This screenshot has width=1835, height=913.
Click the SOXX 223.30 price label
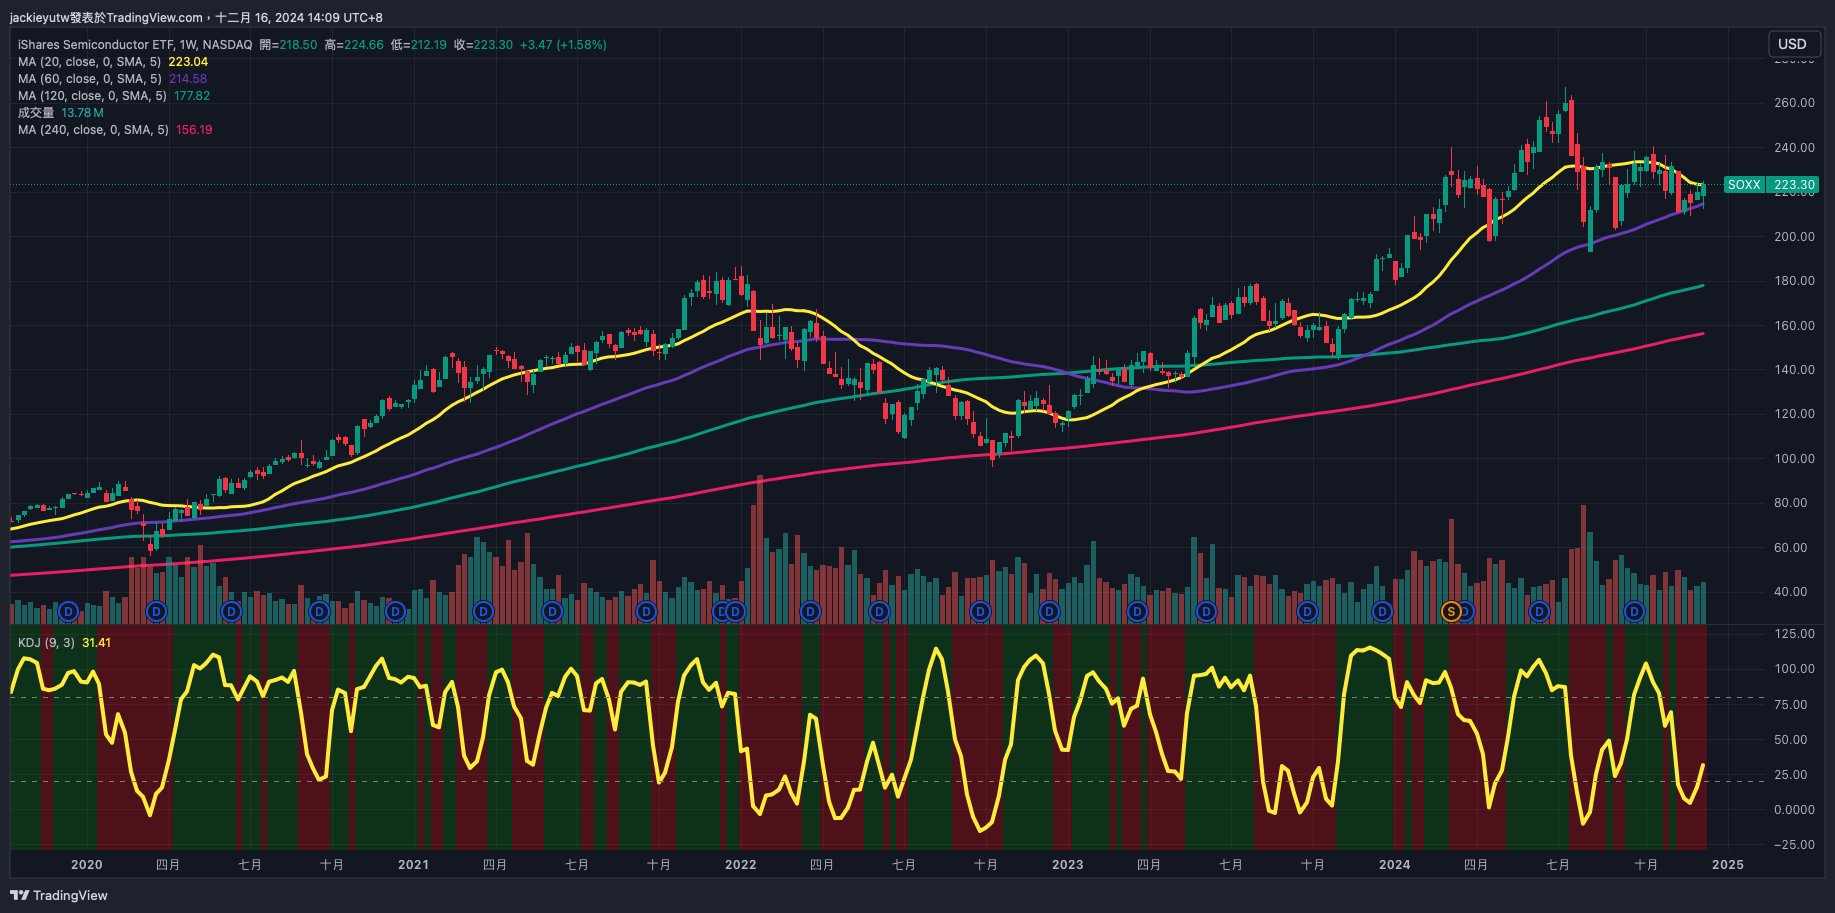coord(1770,185)
